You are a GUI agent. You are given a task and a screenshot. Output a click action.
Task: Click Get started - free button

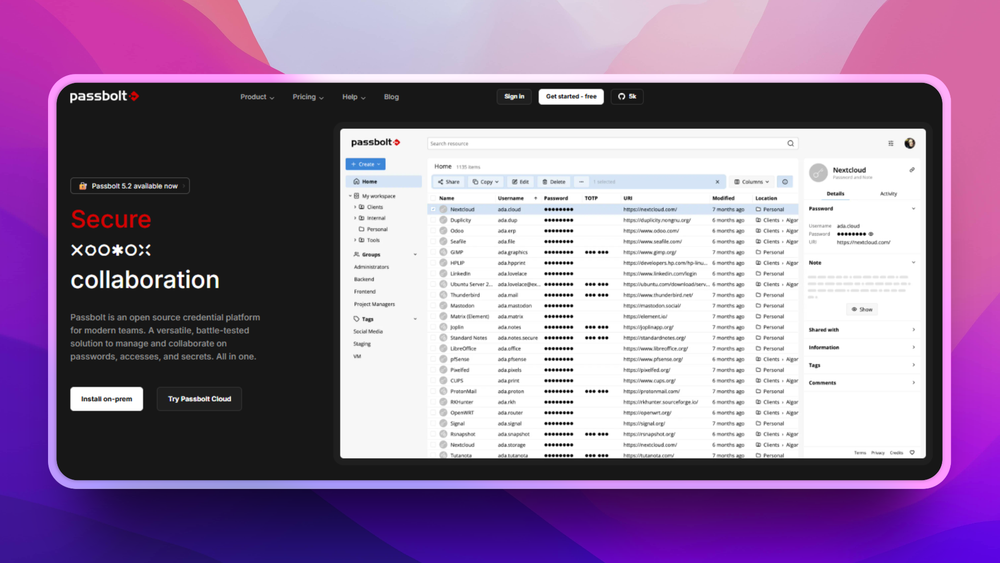(x=571, y=97)
